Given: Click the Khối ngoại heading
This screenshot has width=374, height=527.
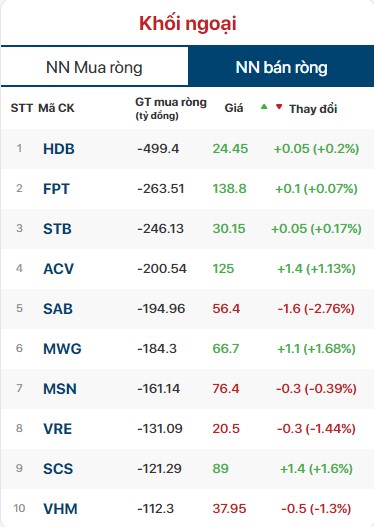Looking at the screenshot, I should point(188,24).
